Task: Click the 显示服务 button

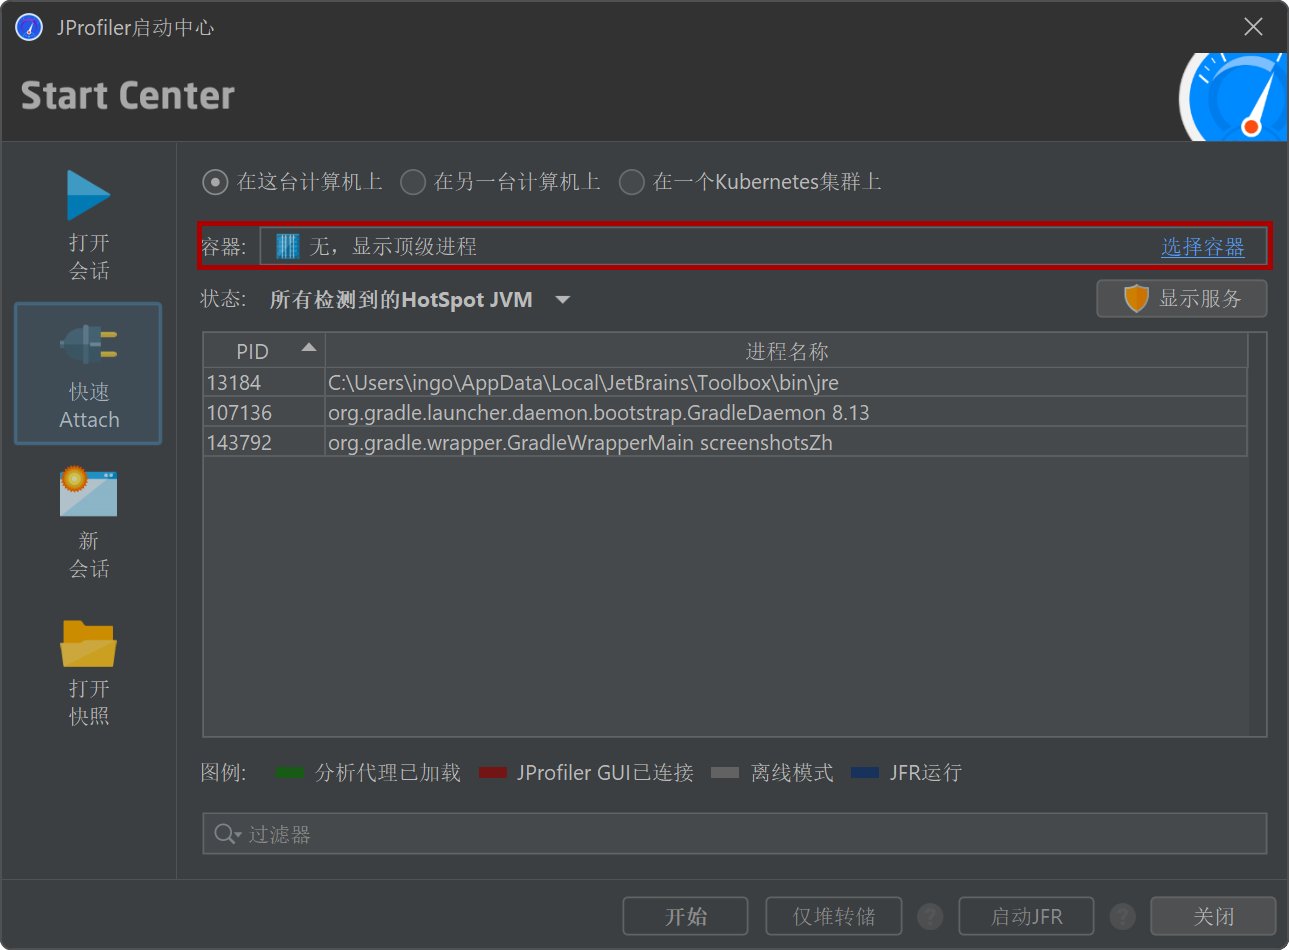Action: point(1181,298)
